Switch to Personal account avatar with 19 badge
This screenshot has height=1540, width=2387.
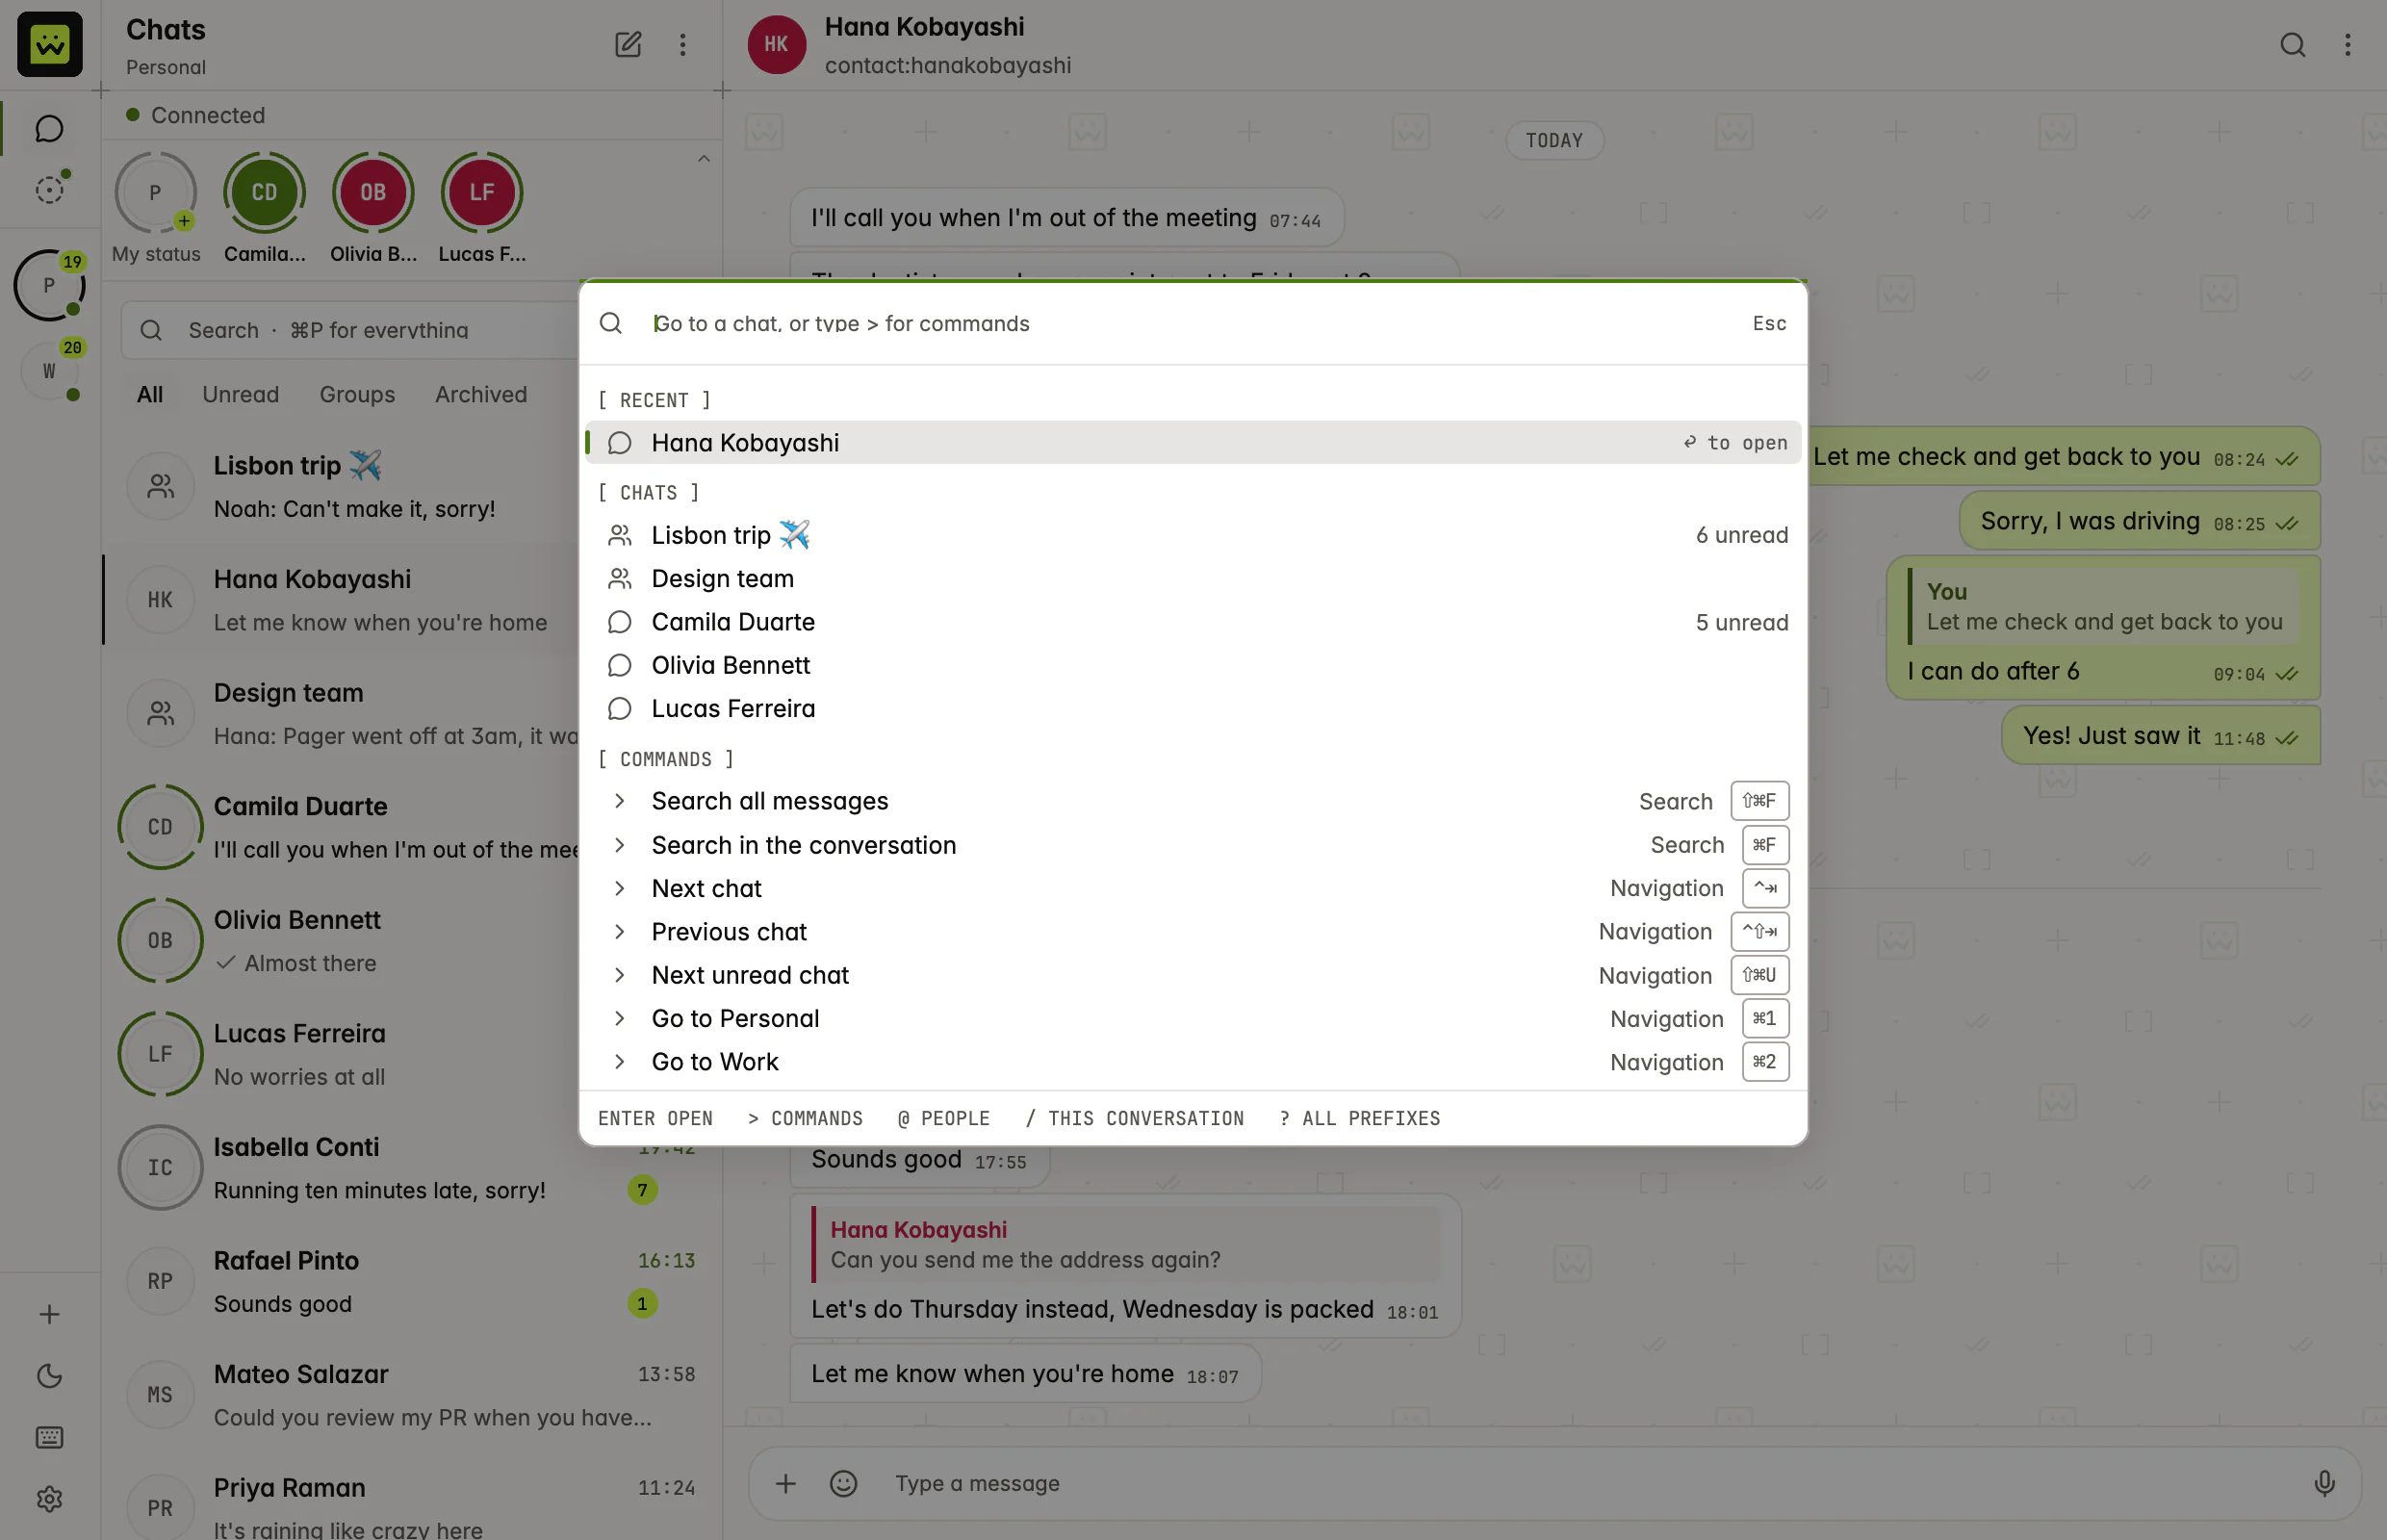point(49,285)
